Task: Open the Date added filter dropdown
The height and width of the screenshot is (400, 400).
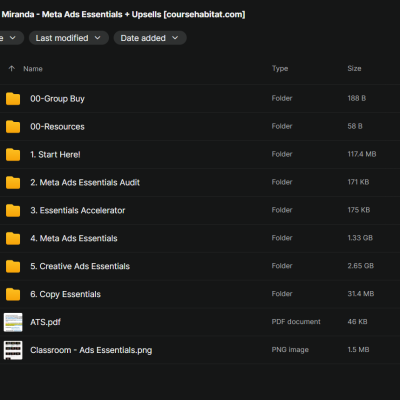Action: click(x=150, y=38)
